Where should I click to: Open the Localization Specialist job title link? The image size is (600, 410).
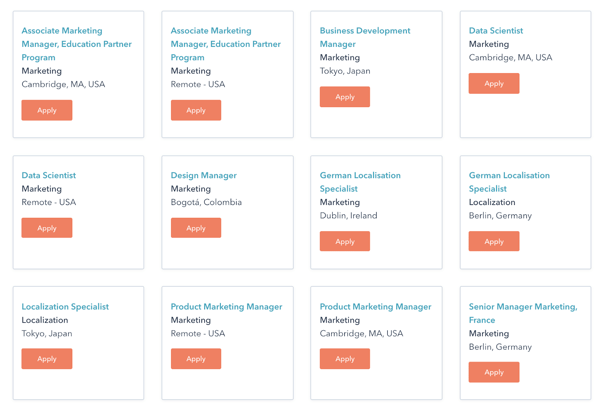[x=65, y=307]
